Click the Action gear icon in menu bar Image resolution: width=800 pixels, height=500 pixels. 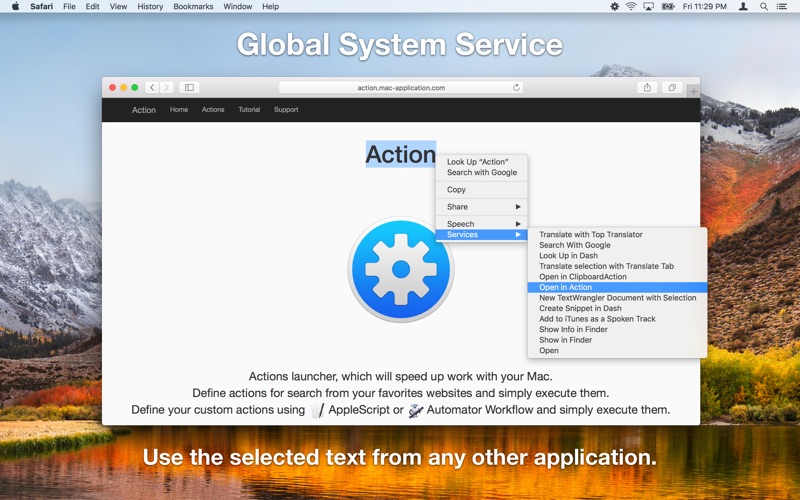tap(614, 7)
